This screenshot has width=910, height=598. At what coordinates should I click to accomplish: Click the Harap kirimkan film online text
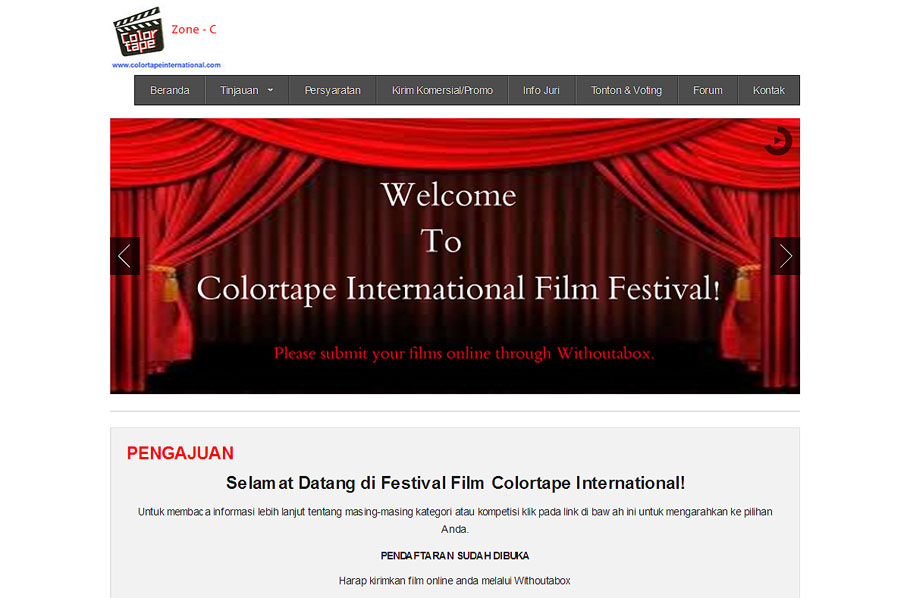(x=455, y=581)
